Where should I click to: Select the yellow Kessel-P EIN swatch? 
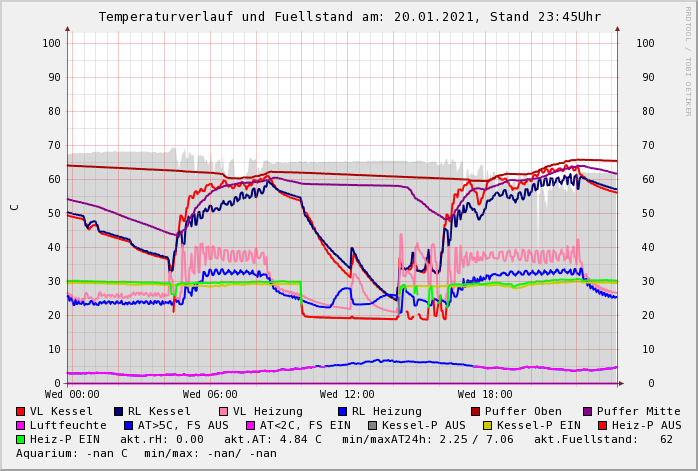coord(487,426)
